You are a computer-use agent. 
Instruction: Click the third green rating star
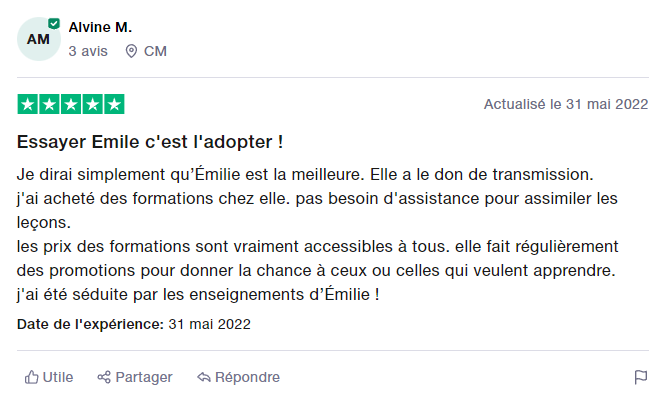pos(71,104)
